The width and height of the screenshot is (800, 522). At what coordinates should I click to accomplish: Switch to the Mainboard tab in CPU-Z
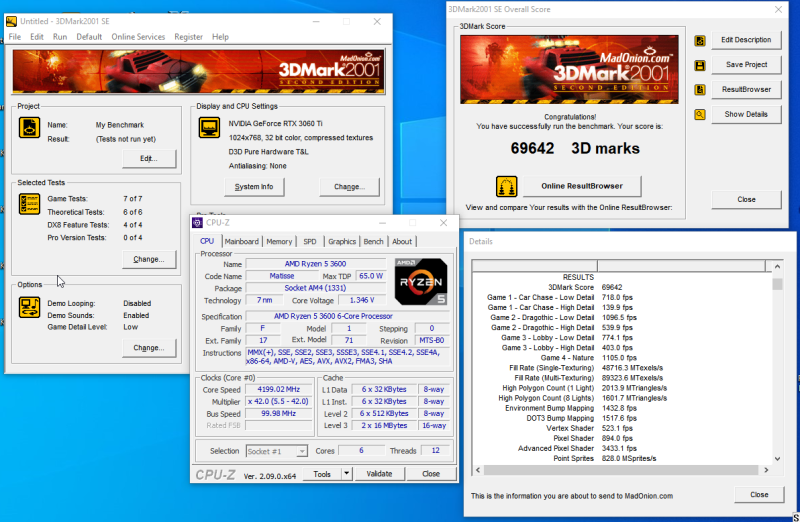pos(242,241)
